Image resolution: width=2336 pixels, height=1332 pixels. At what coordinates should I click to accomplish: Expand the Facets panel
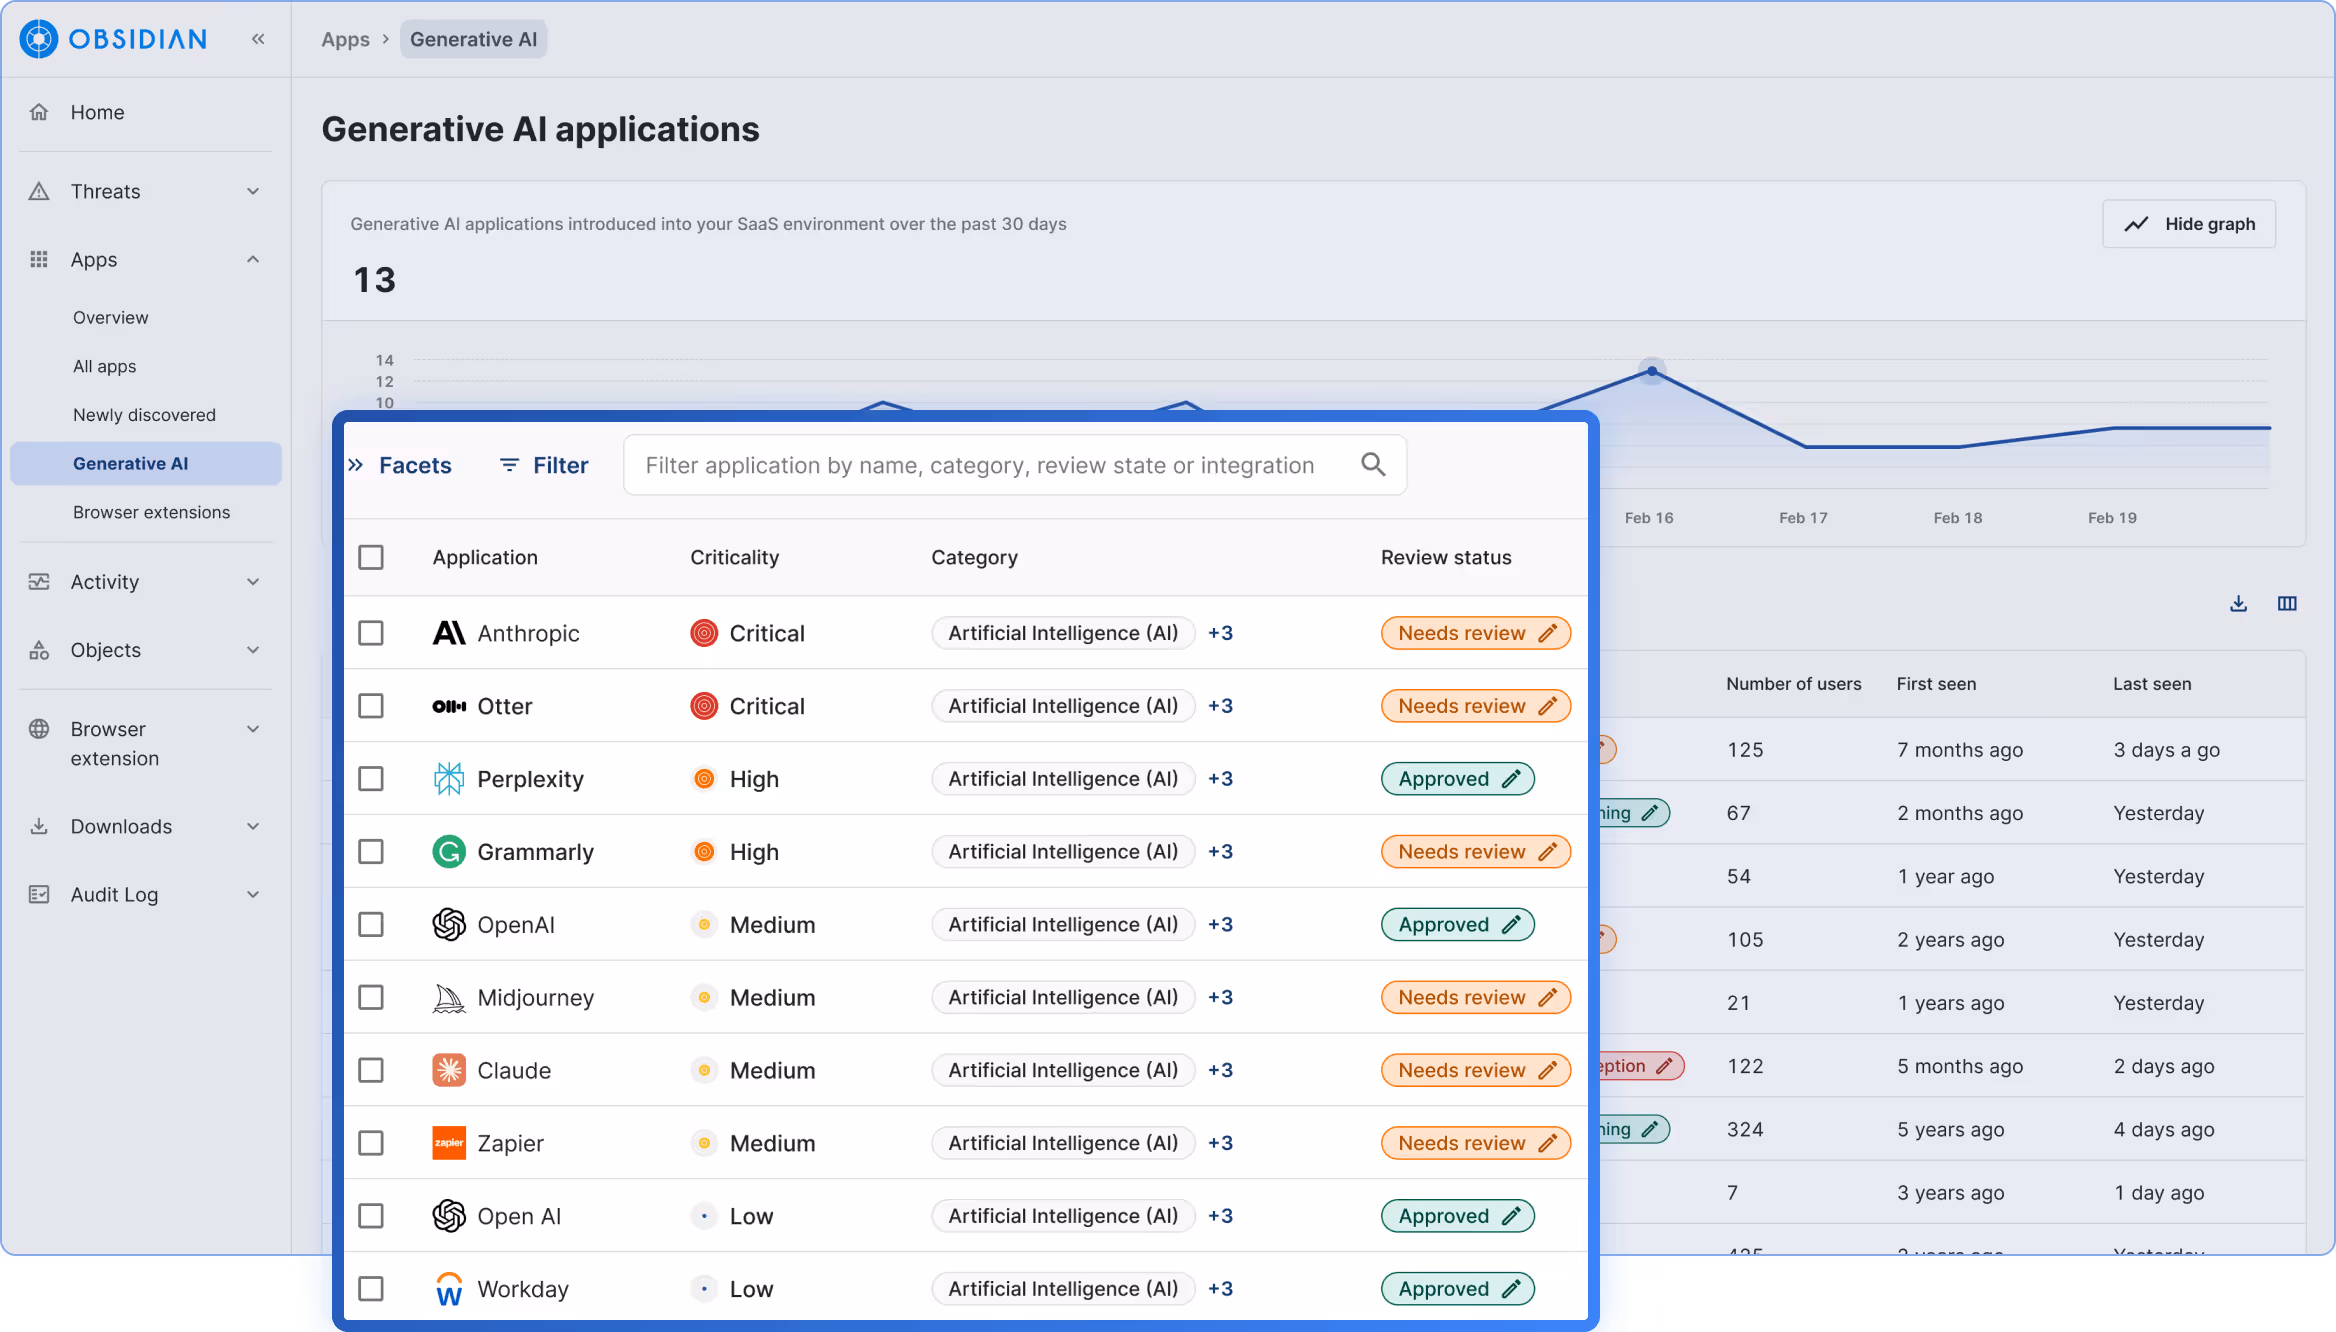(400, 465)
